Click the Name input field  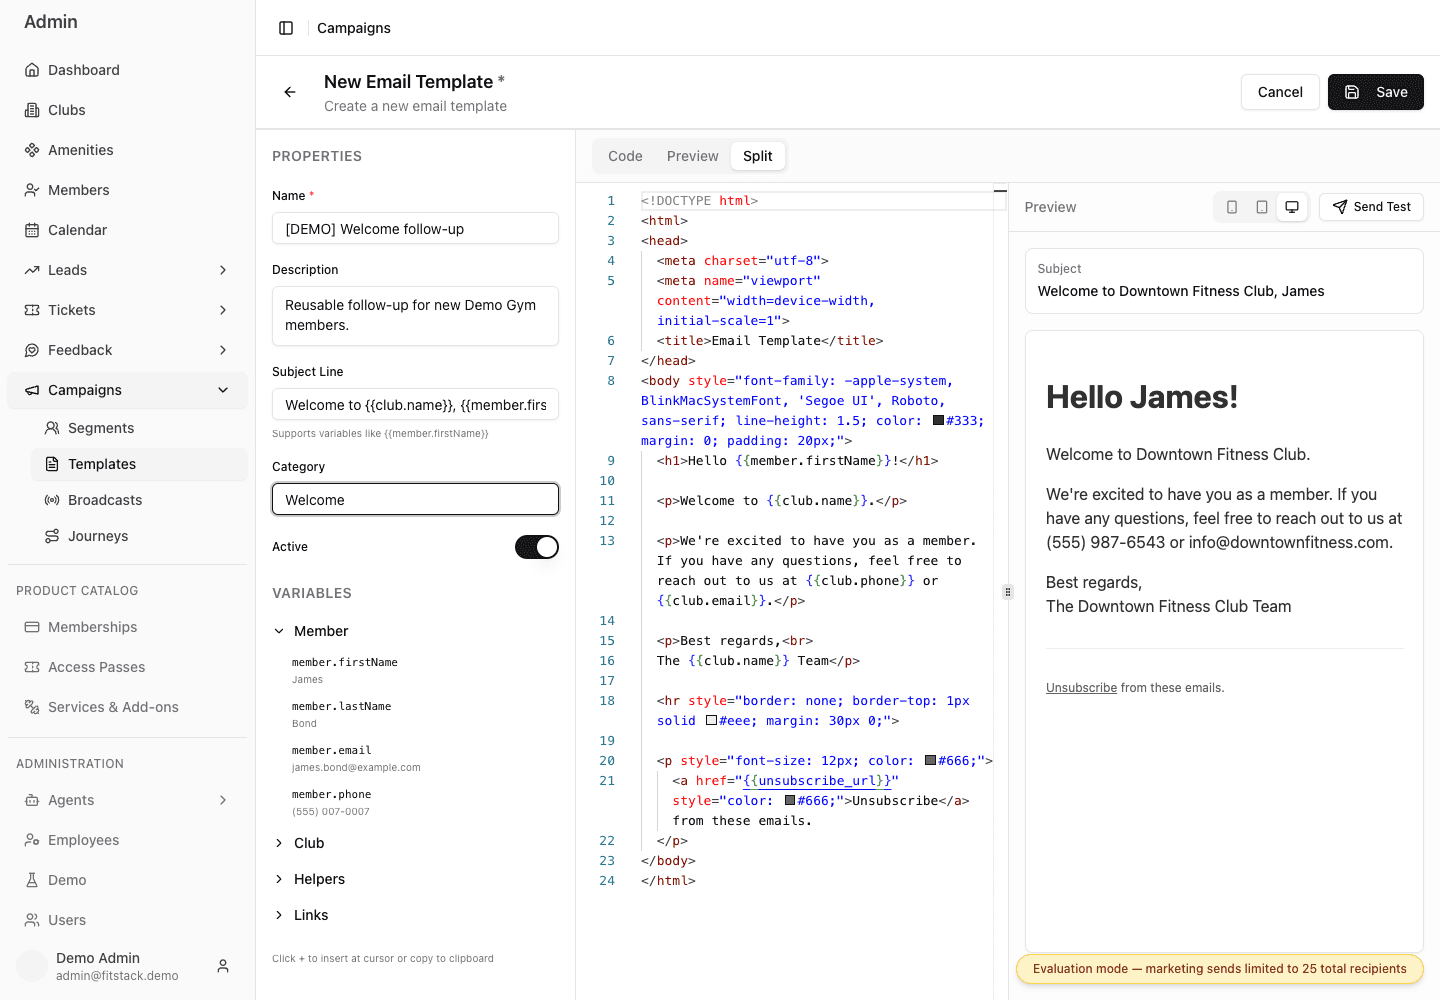(x=415, y=228)
